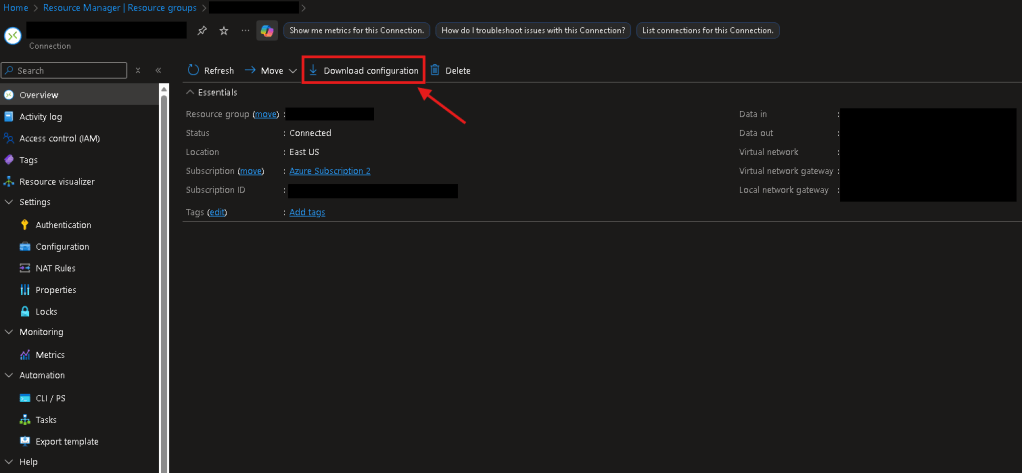The width and height of the screenshot is (1022, 473).
Task: Collapse the Monitoring group in sidebar
Action: click(9, 332)
